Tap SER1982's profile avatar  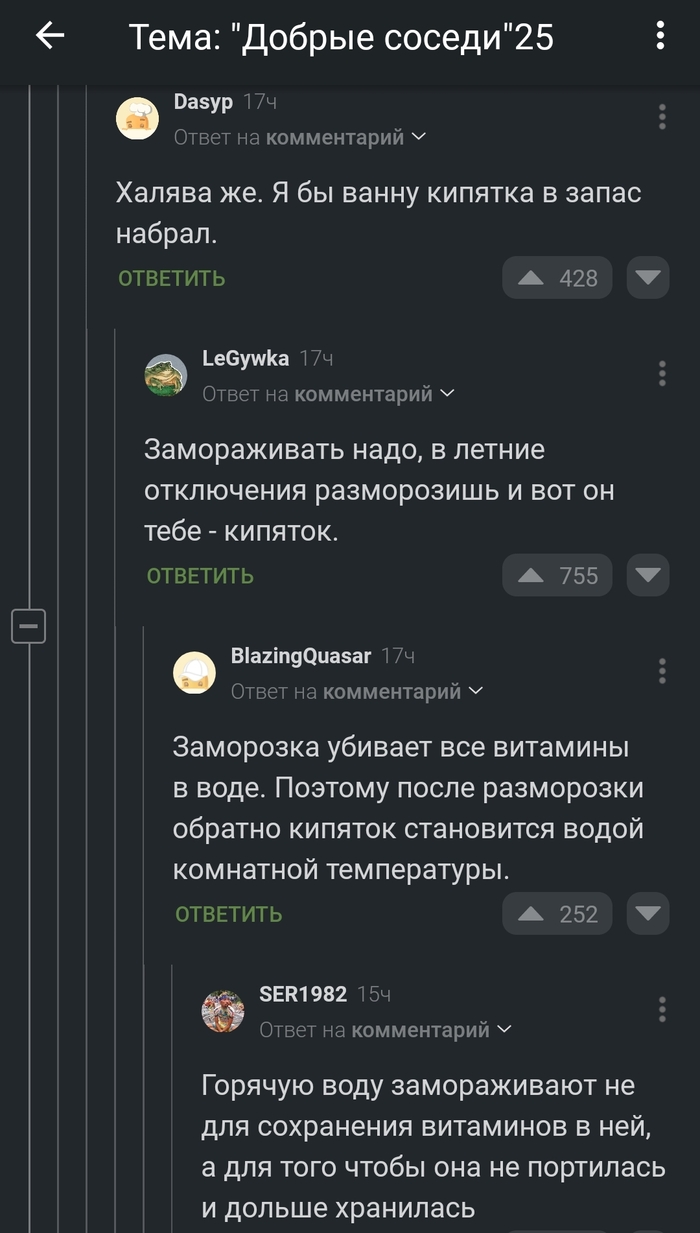(x=222, y=1011)
